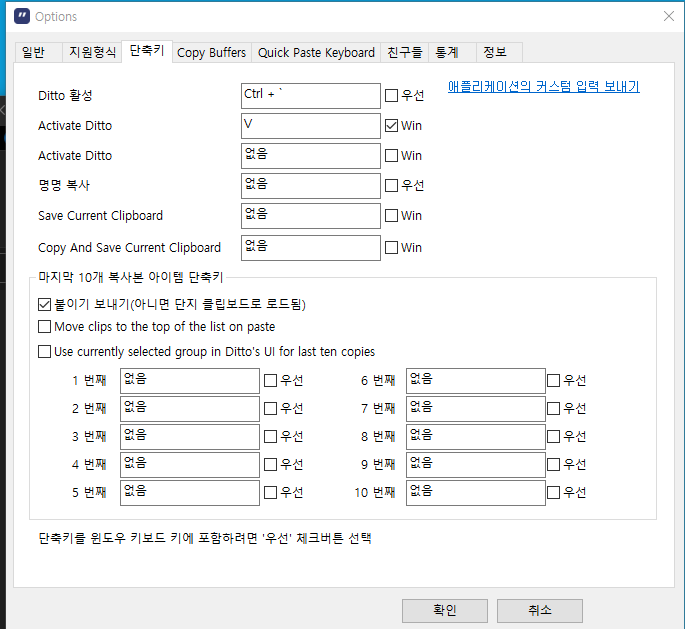Viewport: 685px width, 629px height.
Task: Open the Quick Paste Keyboard tab
Action: point(316,52)
